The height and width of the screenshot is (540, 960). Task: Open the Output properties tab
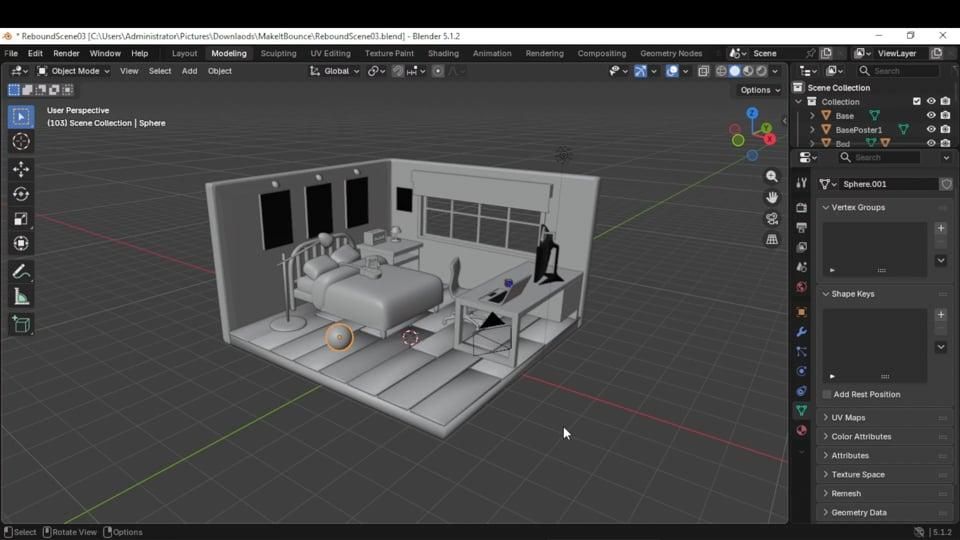point(801,227)
